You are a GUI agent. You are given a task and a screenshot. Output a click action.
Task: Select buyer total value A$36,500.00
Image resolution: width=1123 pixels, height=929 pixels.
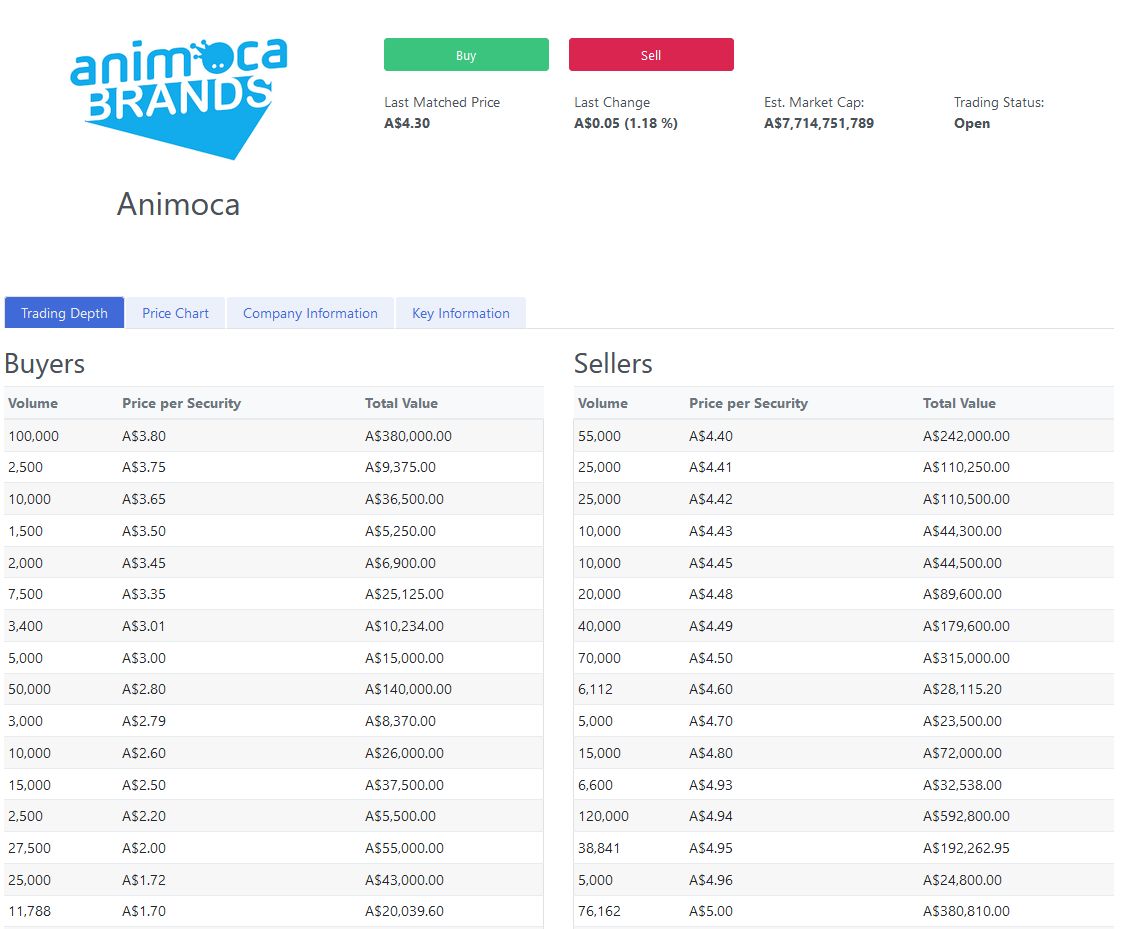[x=405, y=499]
